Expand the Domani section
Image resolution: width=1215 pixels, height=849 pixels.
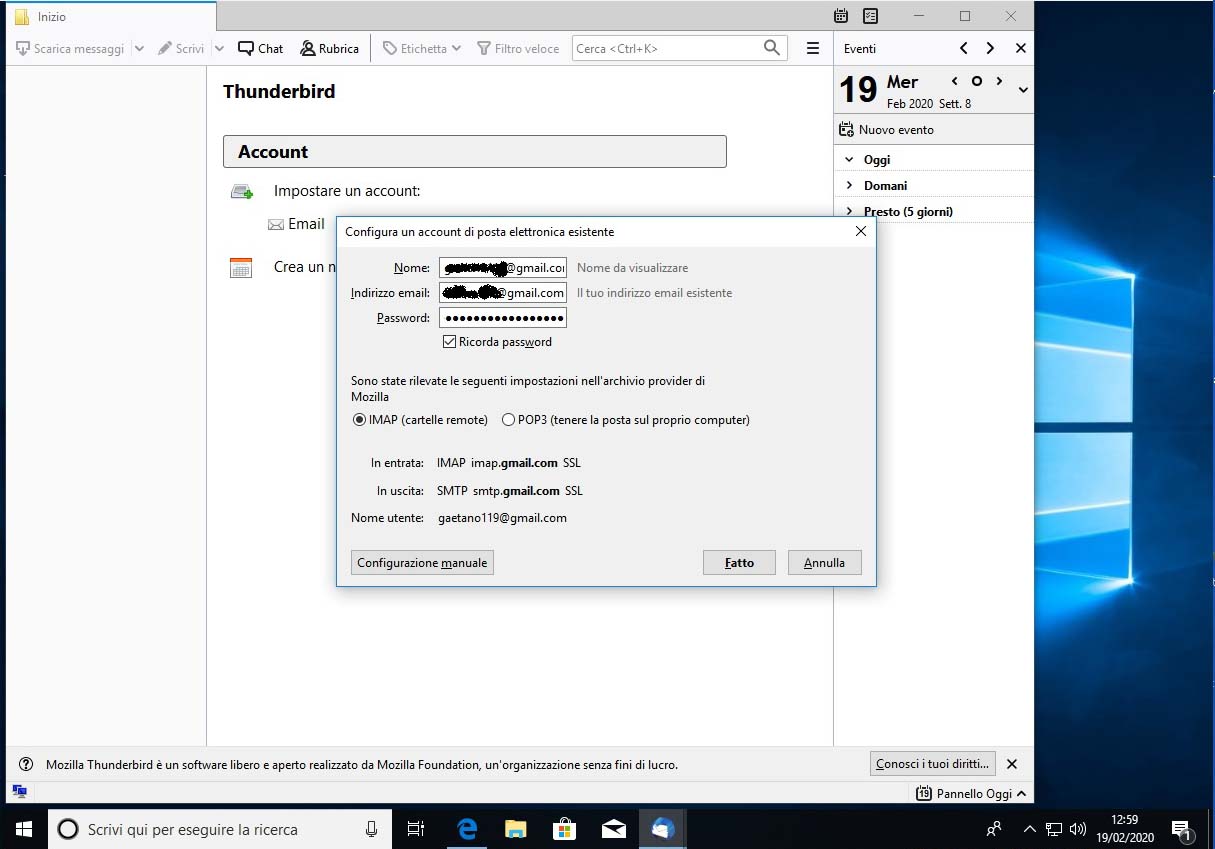(850, 185)
